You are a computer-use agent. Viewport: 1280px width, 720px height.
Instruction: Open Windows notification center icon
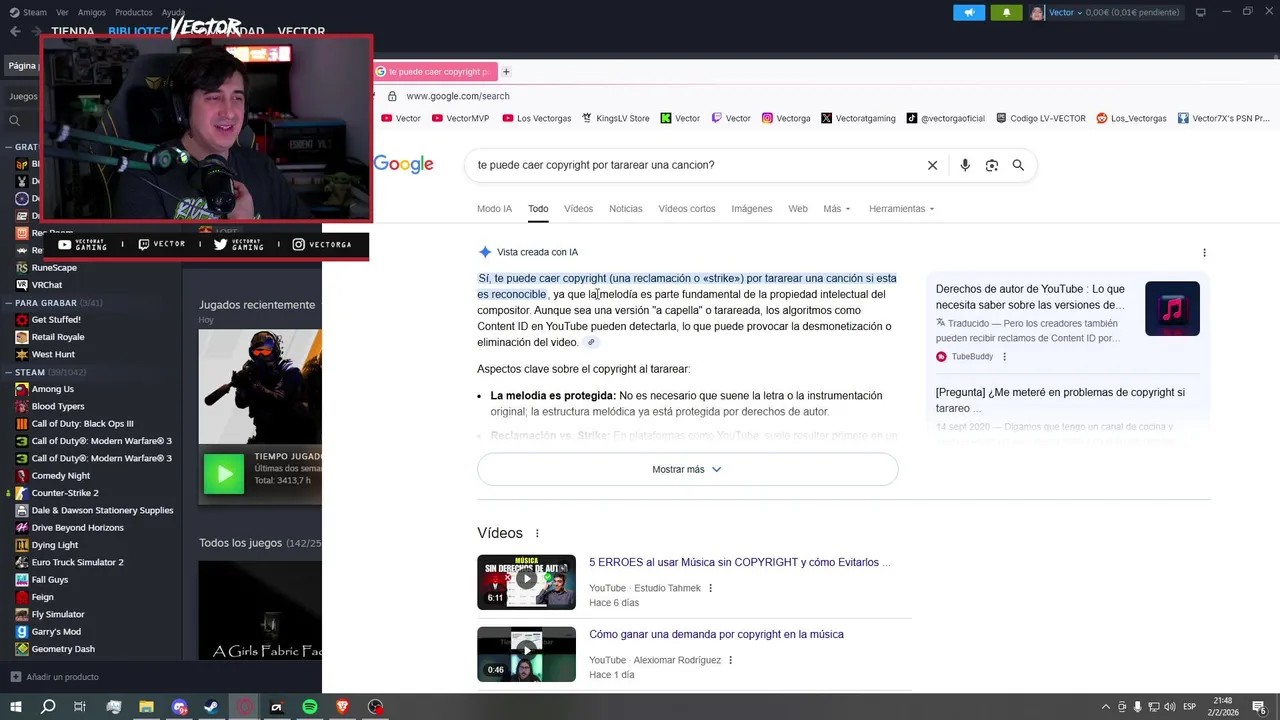coord(1259,707)
